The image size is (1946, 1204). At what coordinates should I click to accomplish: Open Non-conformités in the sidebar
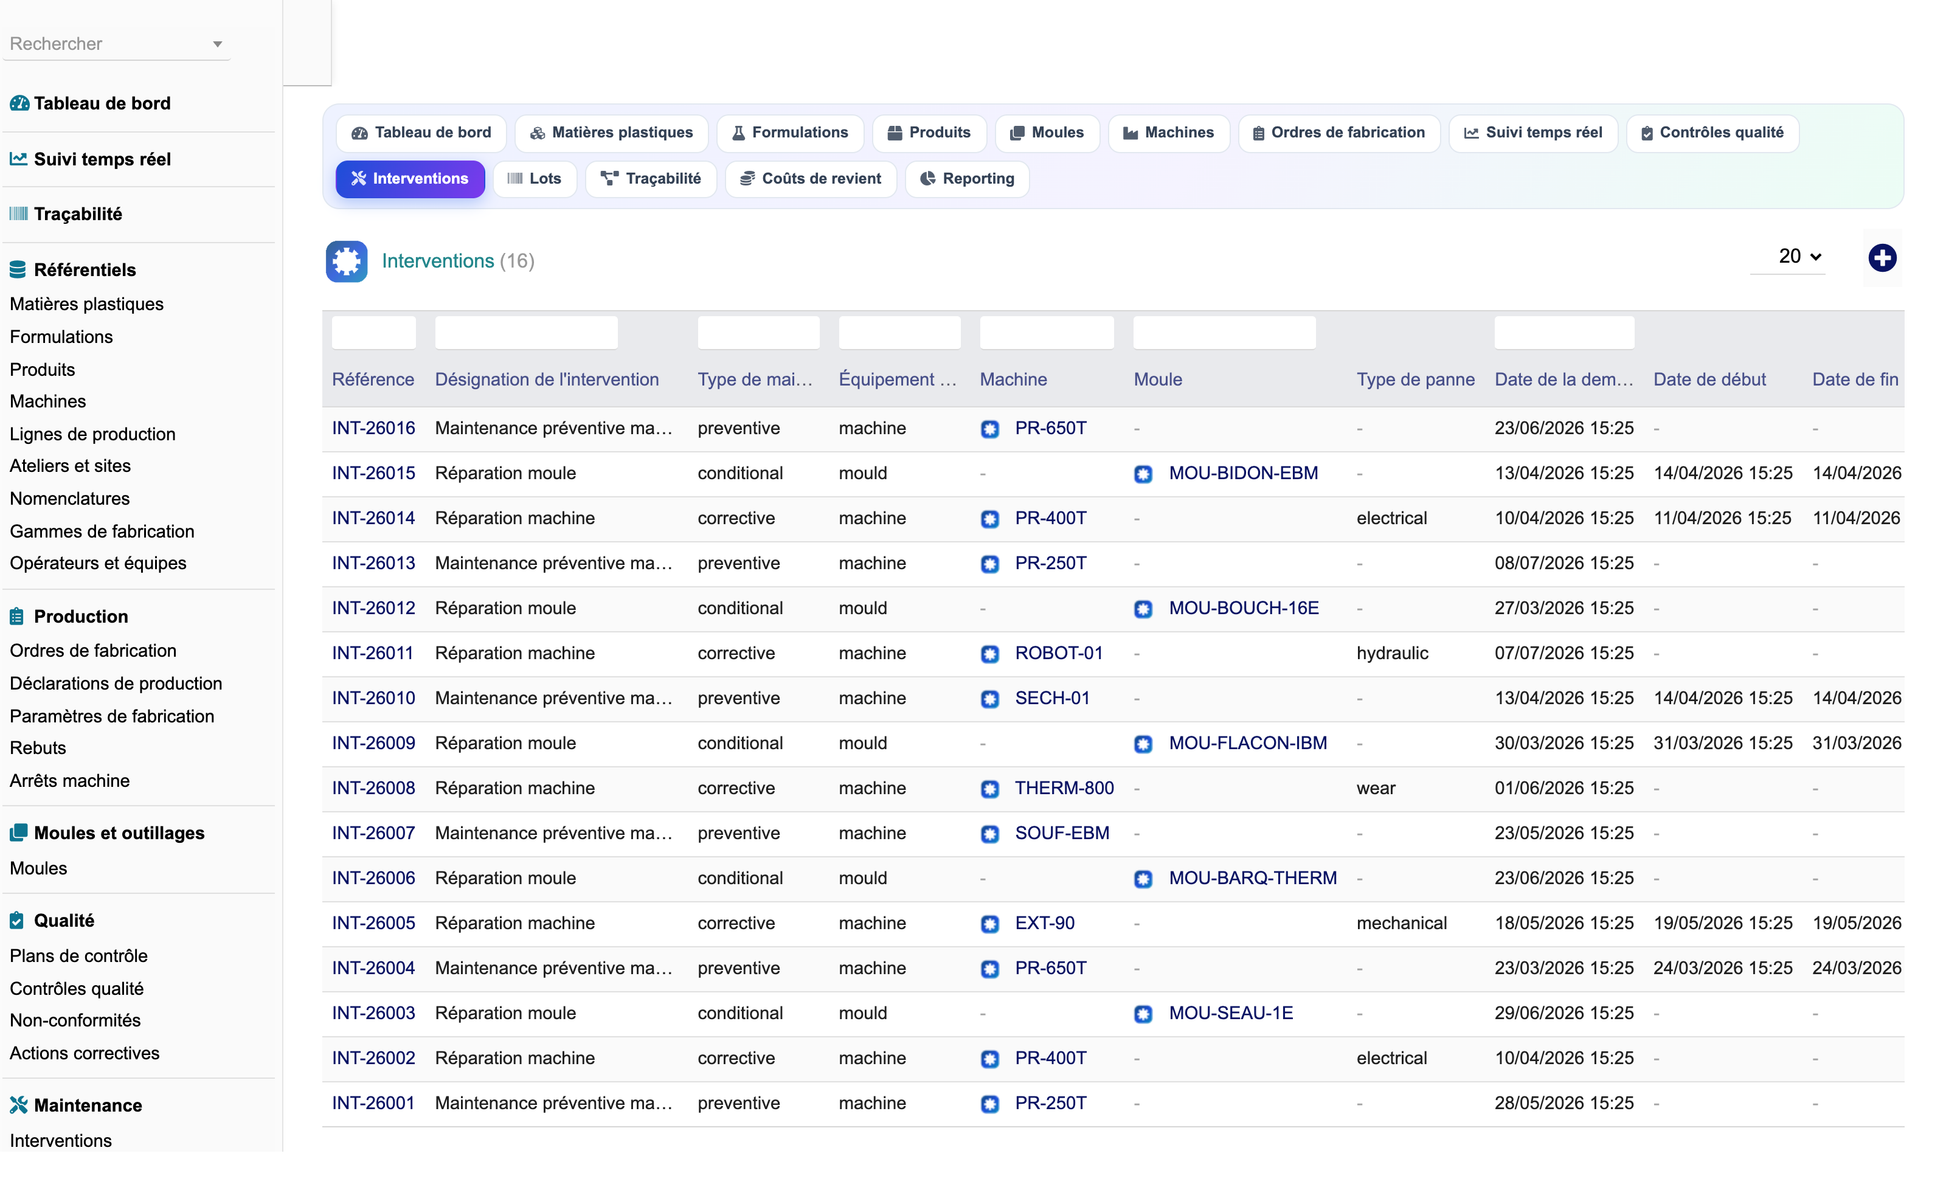click(x=75, y=1021)
